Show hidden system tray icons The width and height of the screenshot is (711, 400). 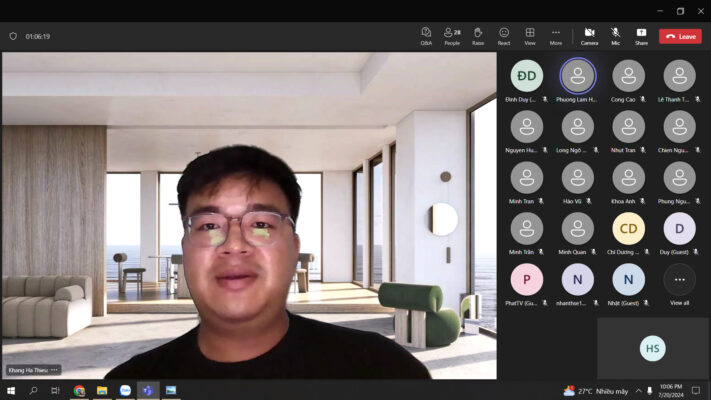click(638, 390)
